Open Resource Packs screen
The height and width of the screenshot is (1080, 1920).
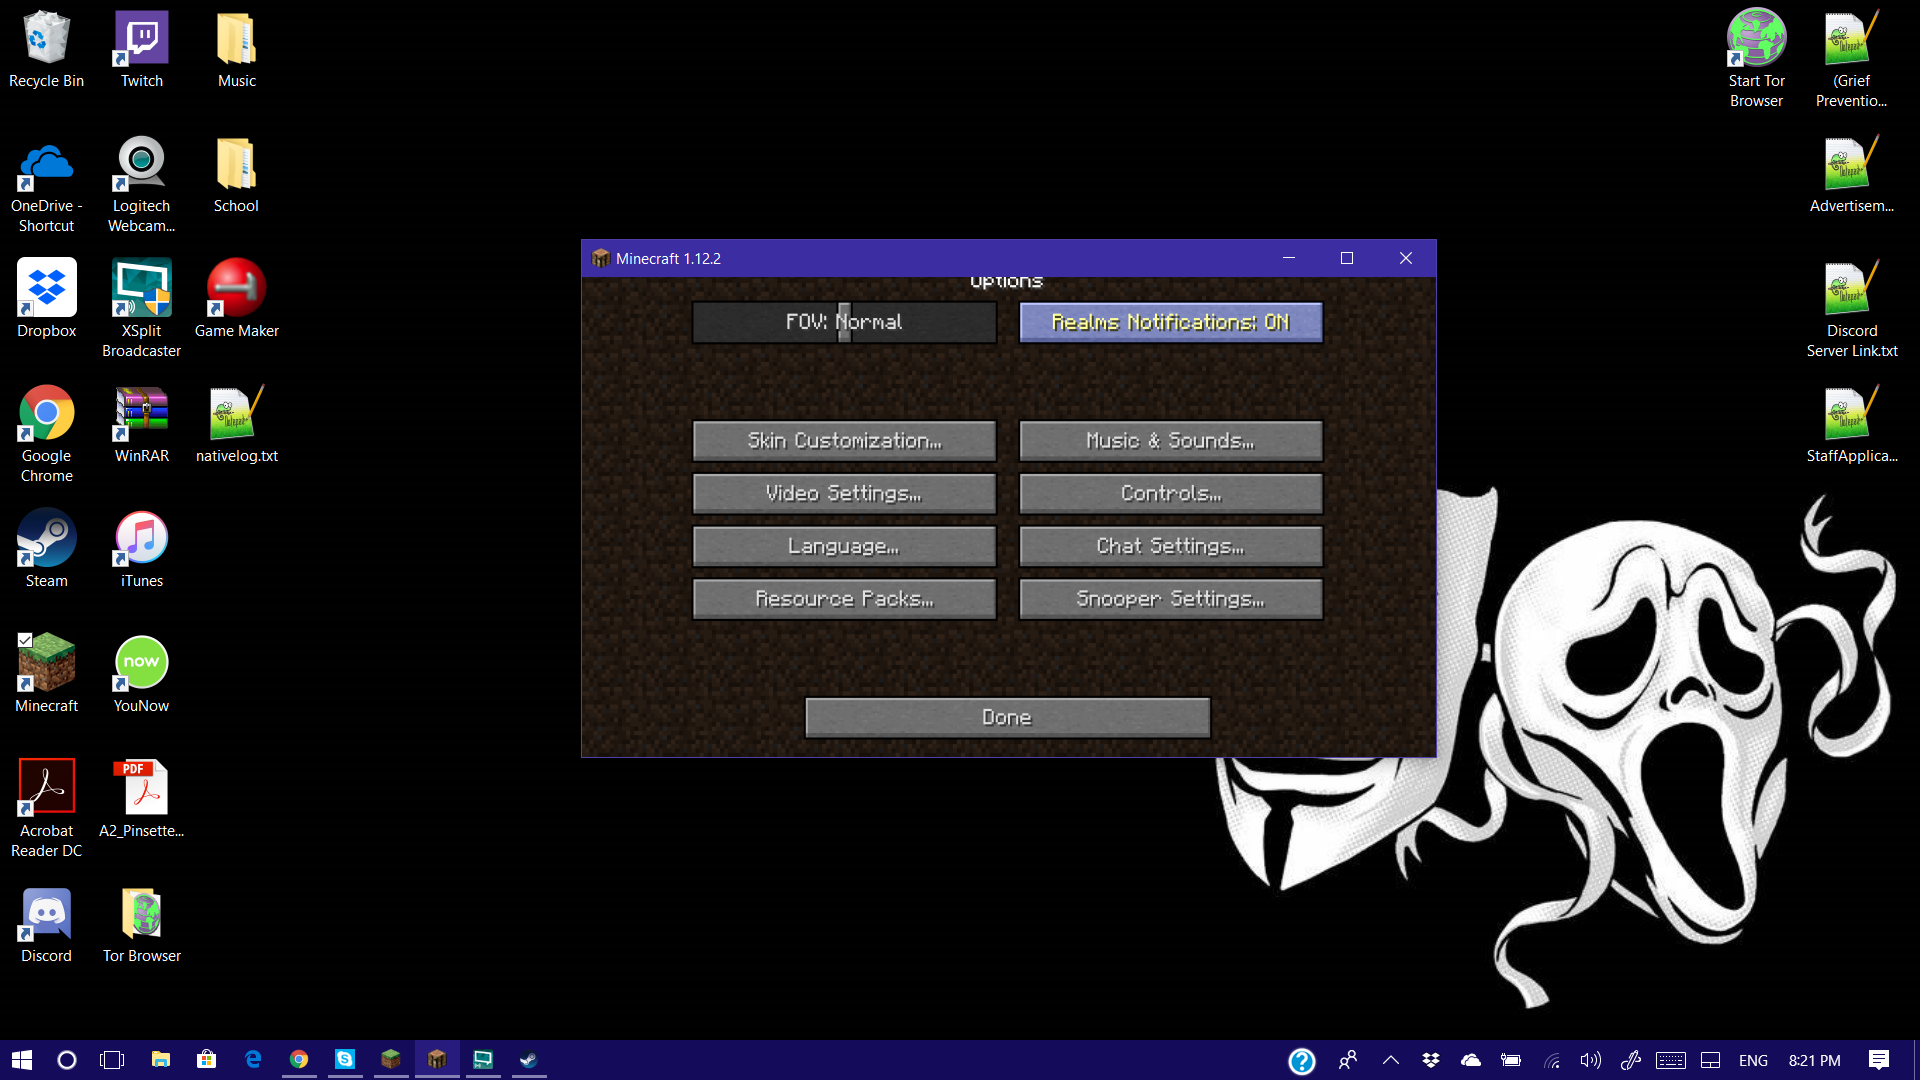pyautogui.click(x=844, y=599)
